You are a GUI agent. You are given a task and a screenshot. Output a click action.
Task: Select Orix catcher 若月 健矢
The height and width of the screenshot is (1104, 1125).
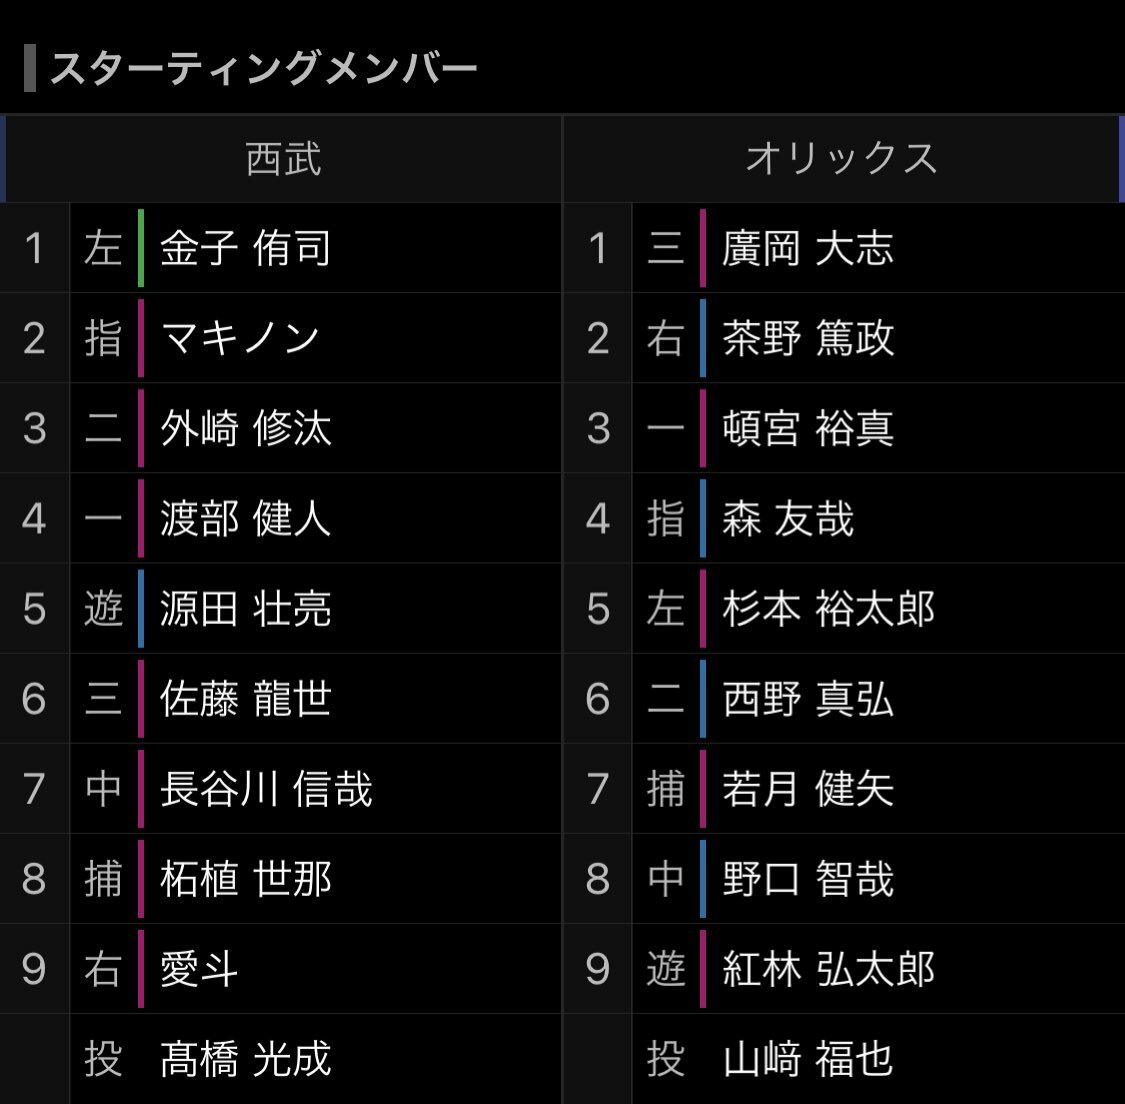point(808,789)
